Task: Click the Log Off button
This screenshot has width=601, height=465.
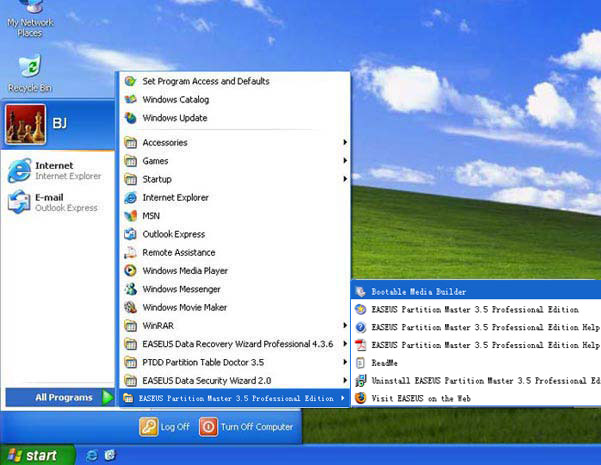Action: 164,427
